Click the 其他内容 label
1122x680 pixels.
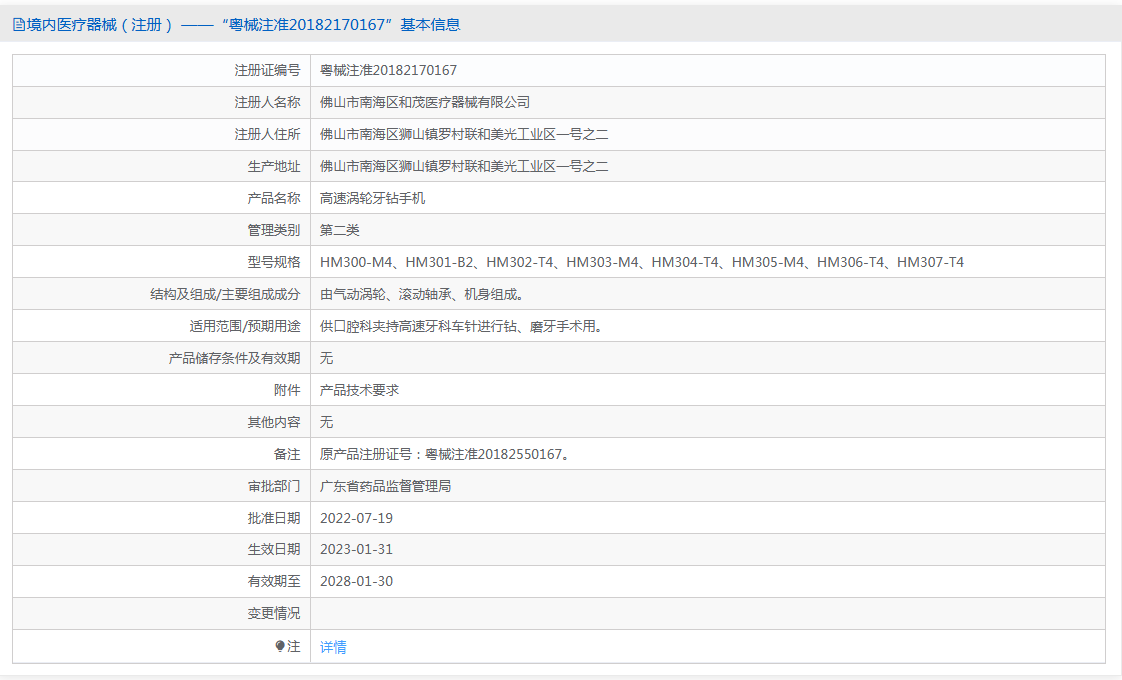pyautogui.click(x=274, y=422)
